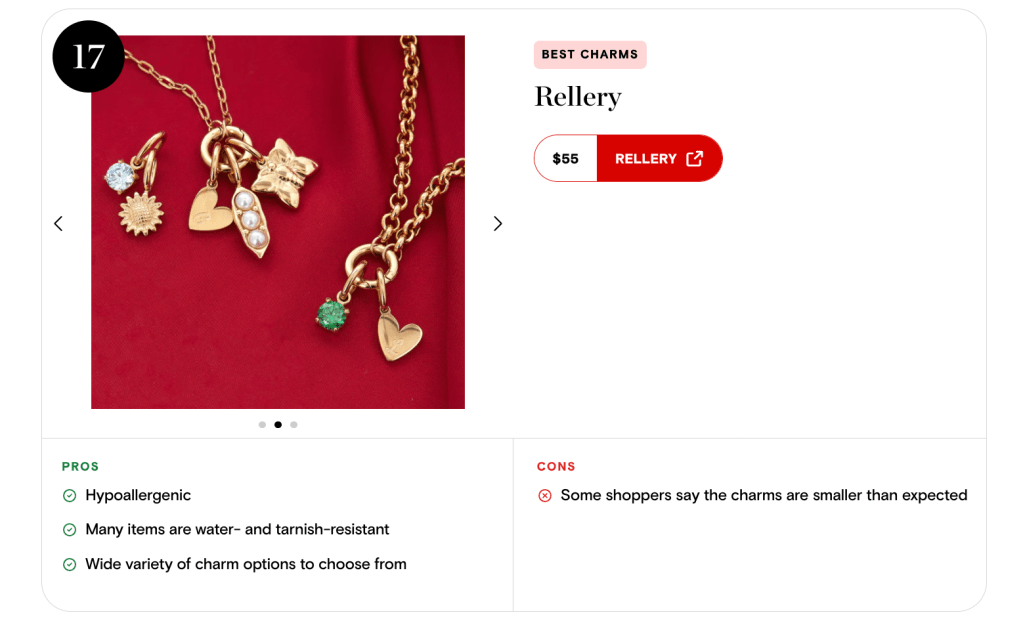Screen dimensions: 1023x621
Task: Click the check icon next to water- and tarnish-resistant
Action: point(70,530)
